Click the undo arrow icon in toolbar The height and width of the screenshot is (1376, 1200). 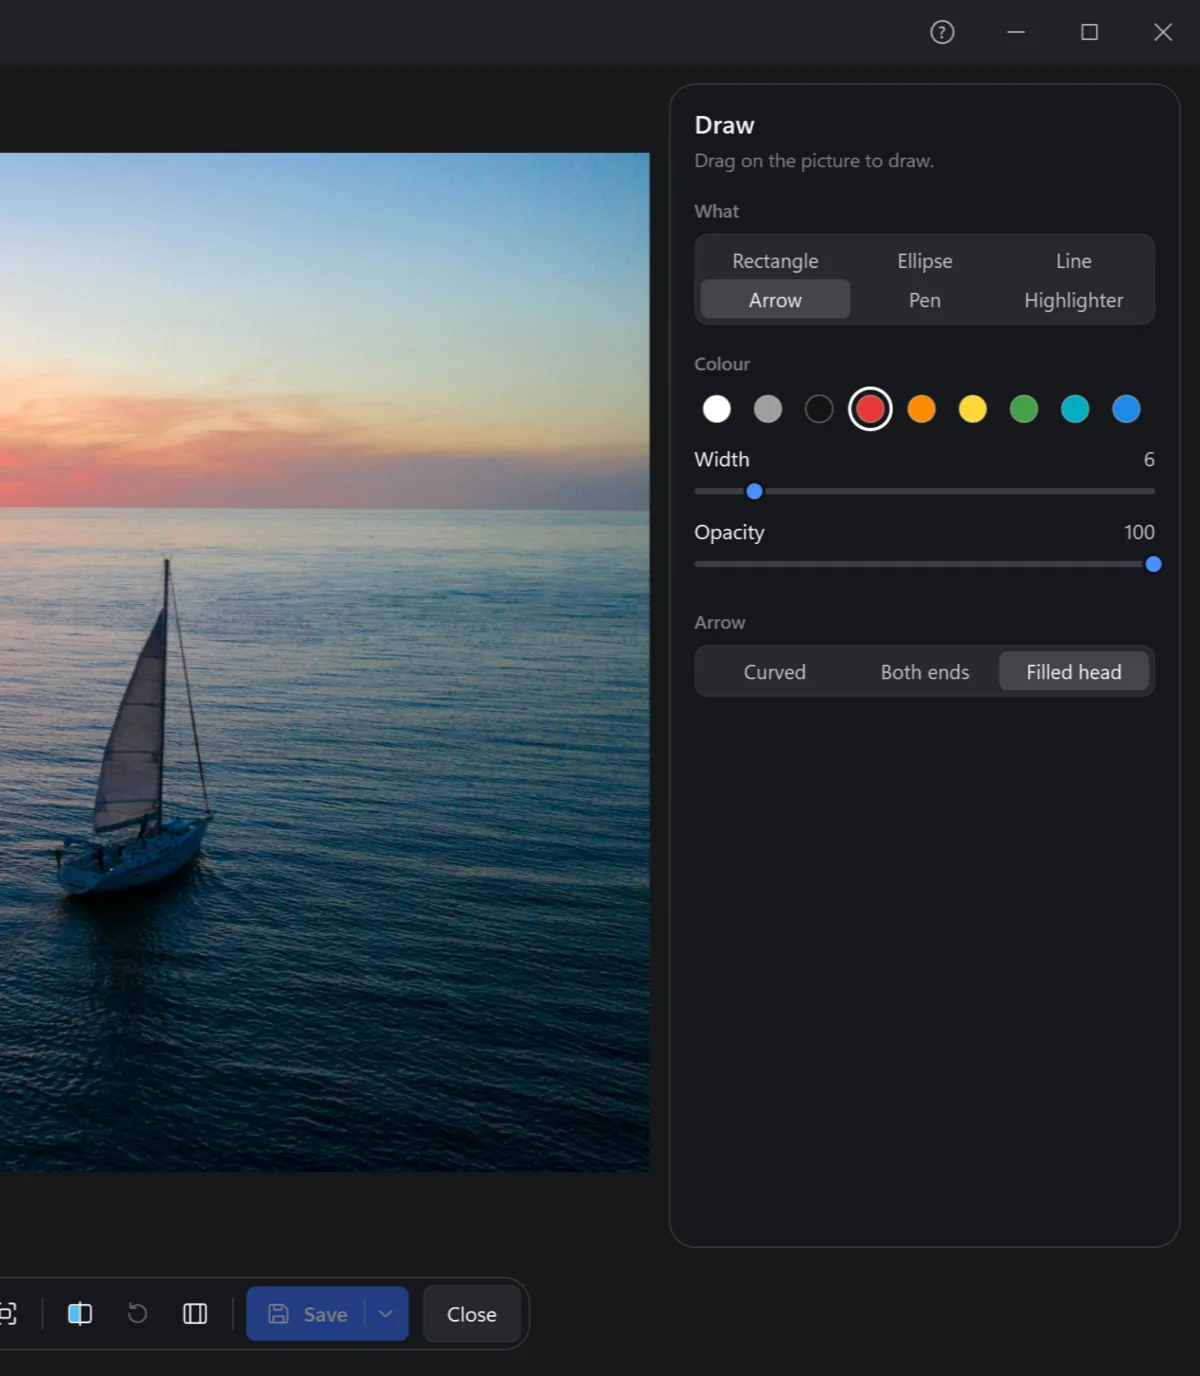(x=138, y=1313)
